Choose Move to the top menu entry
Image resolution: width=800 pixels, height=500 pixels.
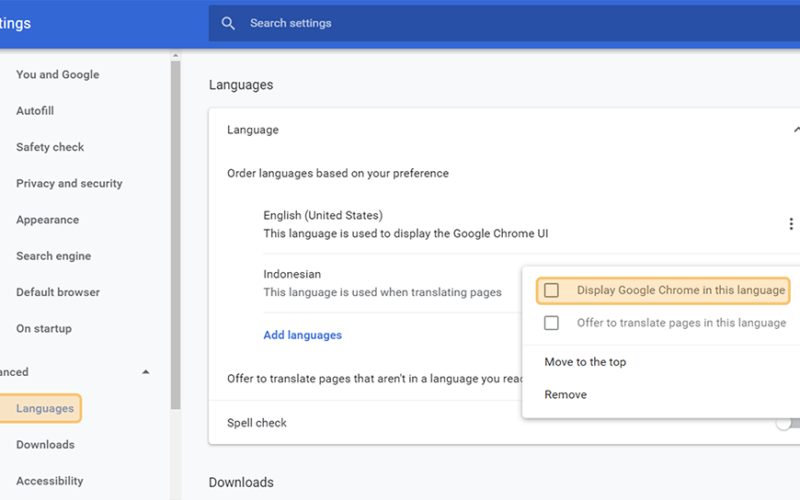click(x=585, y=362)
